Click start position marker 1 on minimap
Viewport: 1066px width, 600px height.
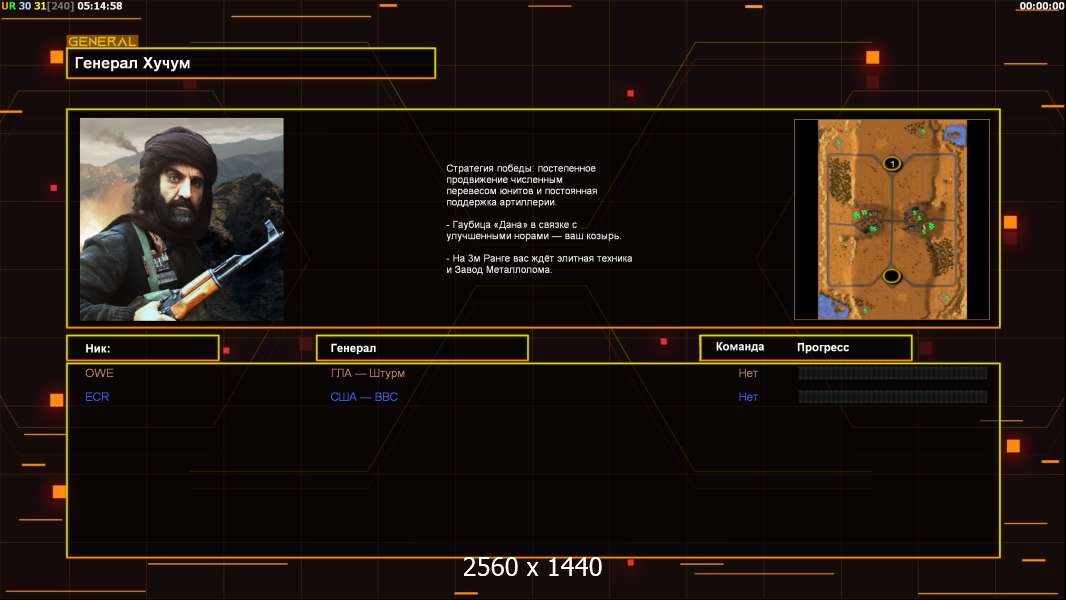tap(892, 163)
